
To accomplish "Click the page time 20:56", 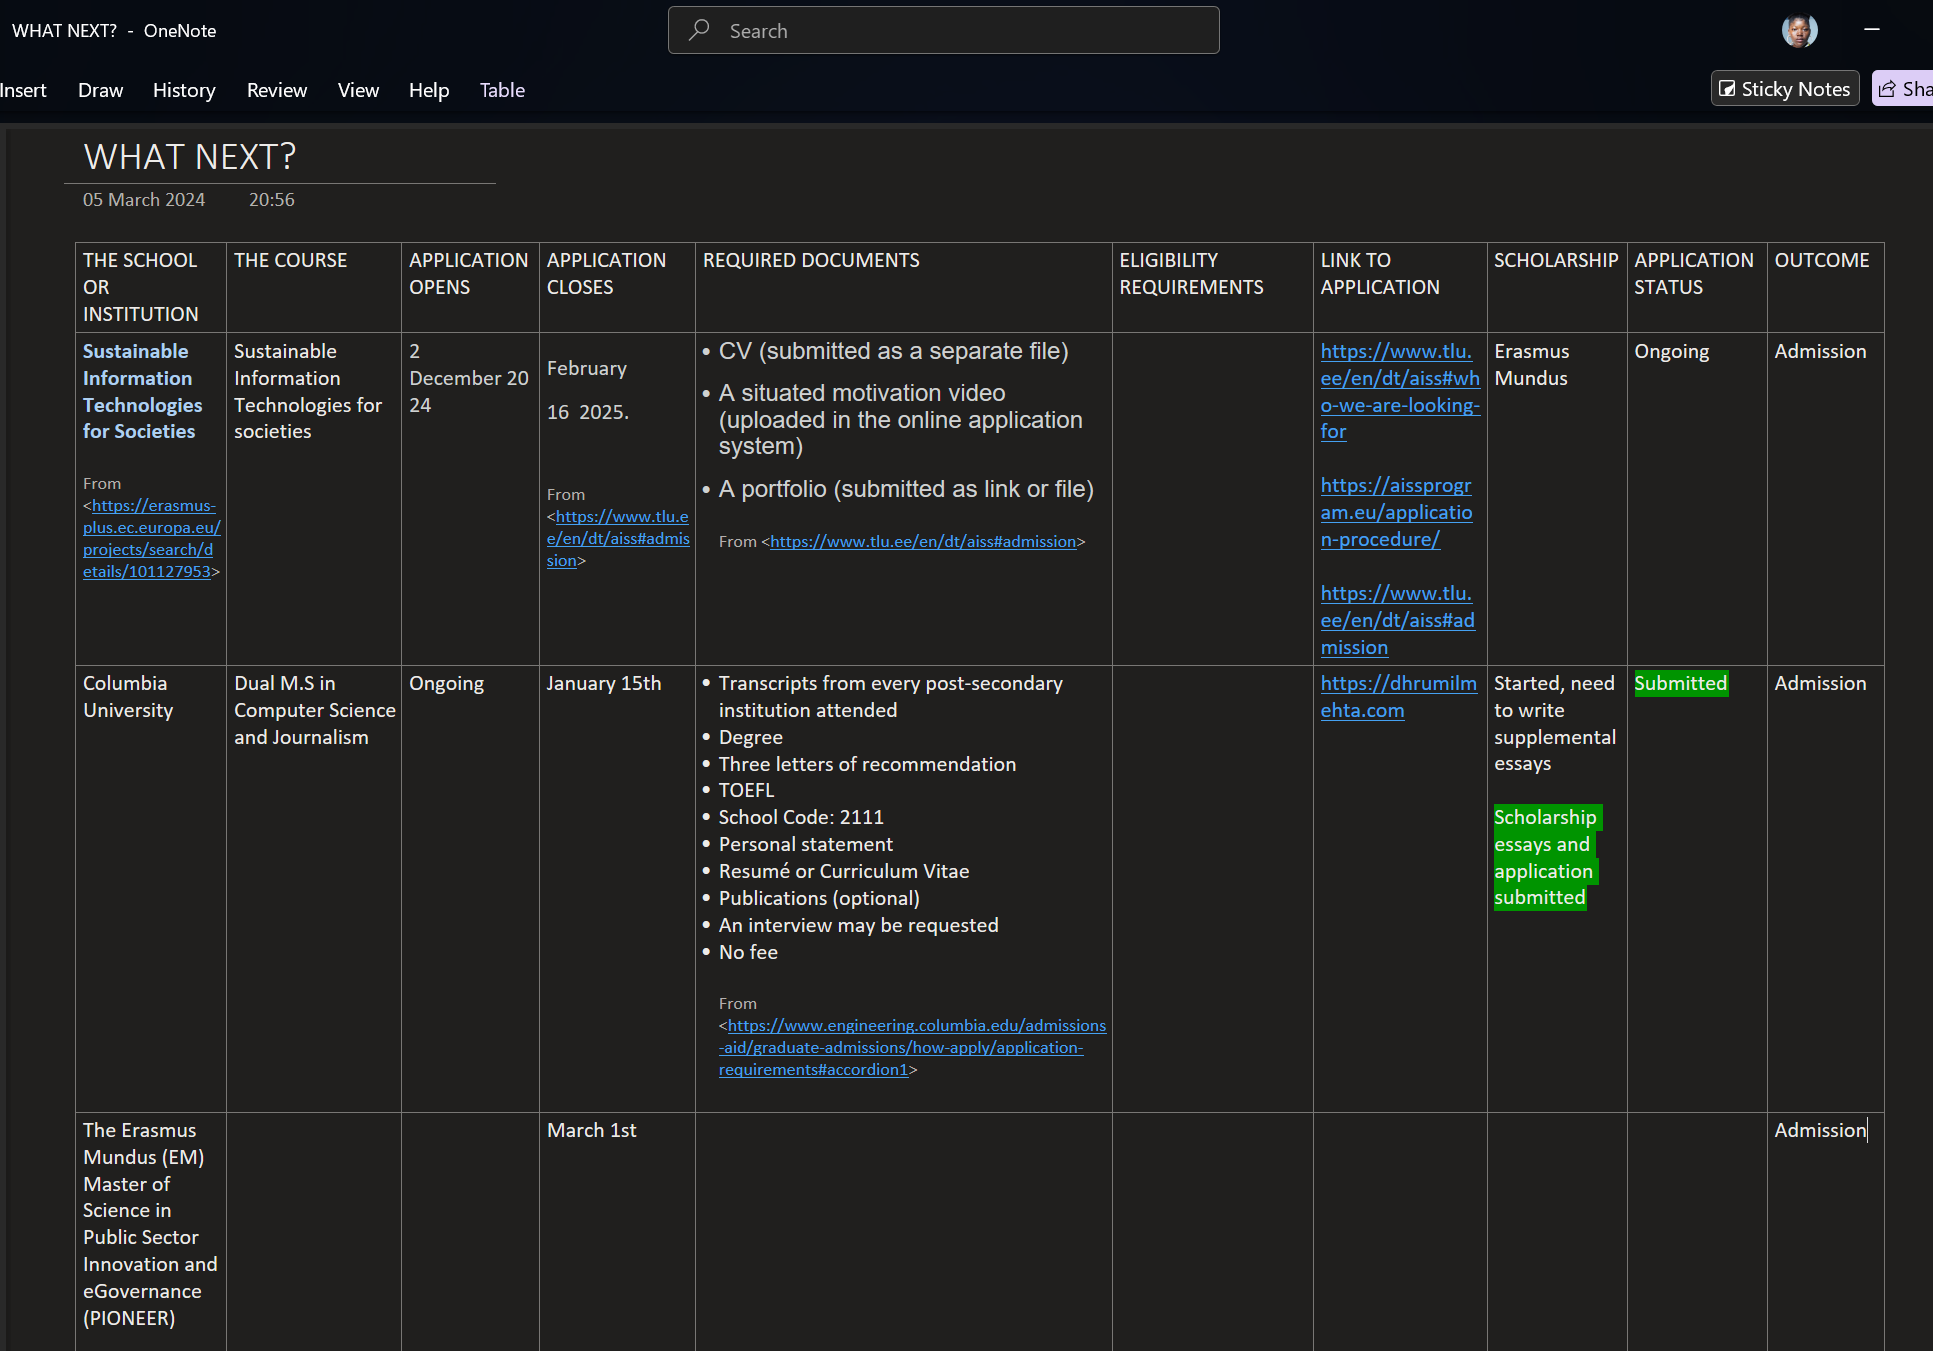I will [x=272, y=200].
